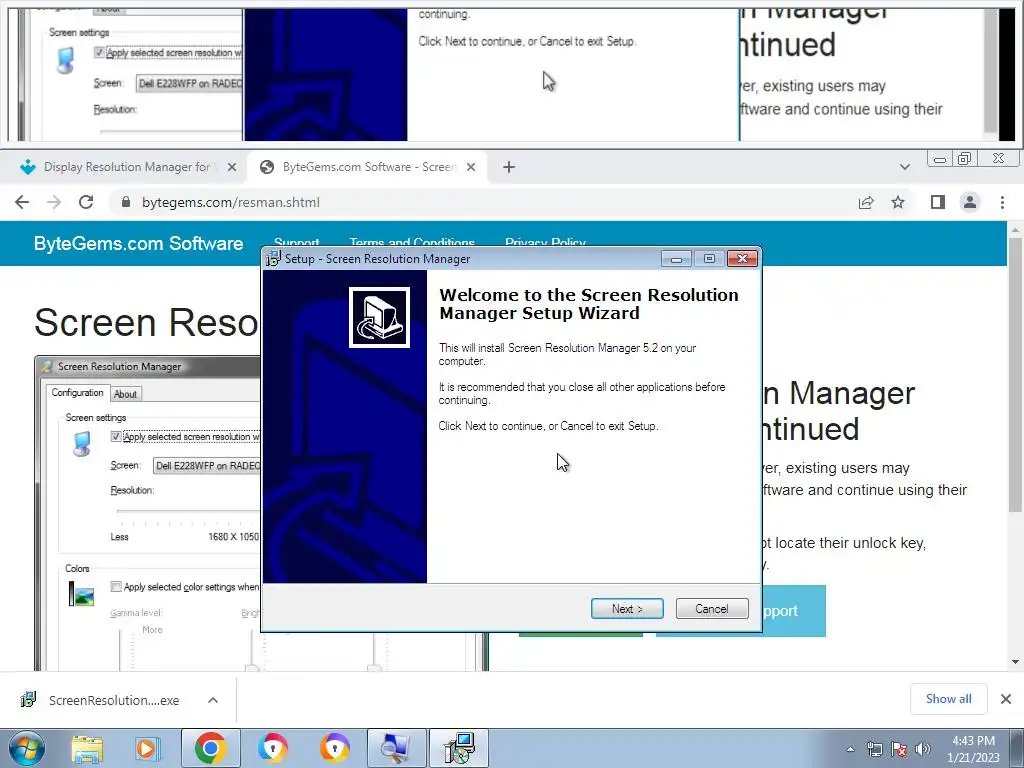This screenshot has height=768, width=1024.
Task: Show all downloads
Action: tap(948, 699)
